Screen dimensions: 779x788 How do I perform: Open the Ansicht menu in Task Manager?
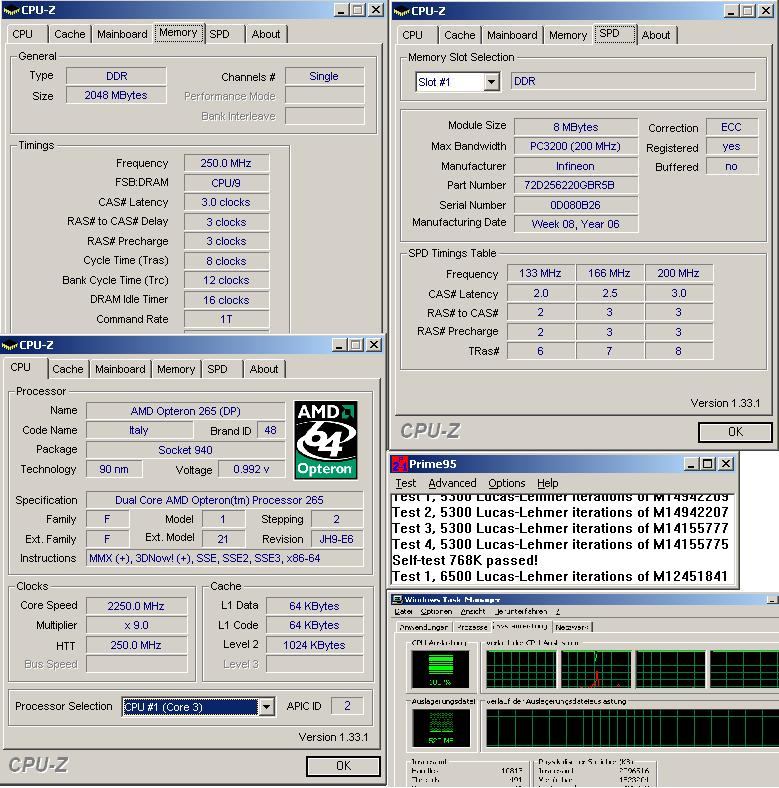[473, 612]
